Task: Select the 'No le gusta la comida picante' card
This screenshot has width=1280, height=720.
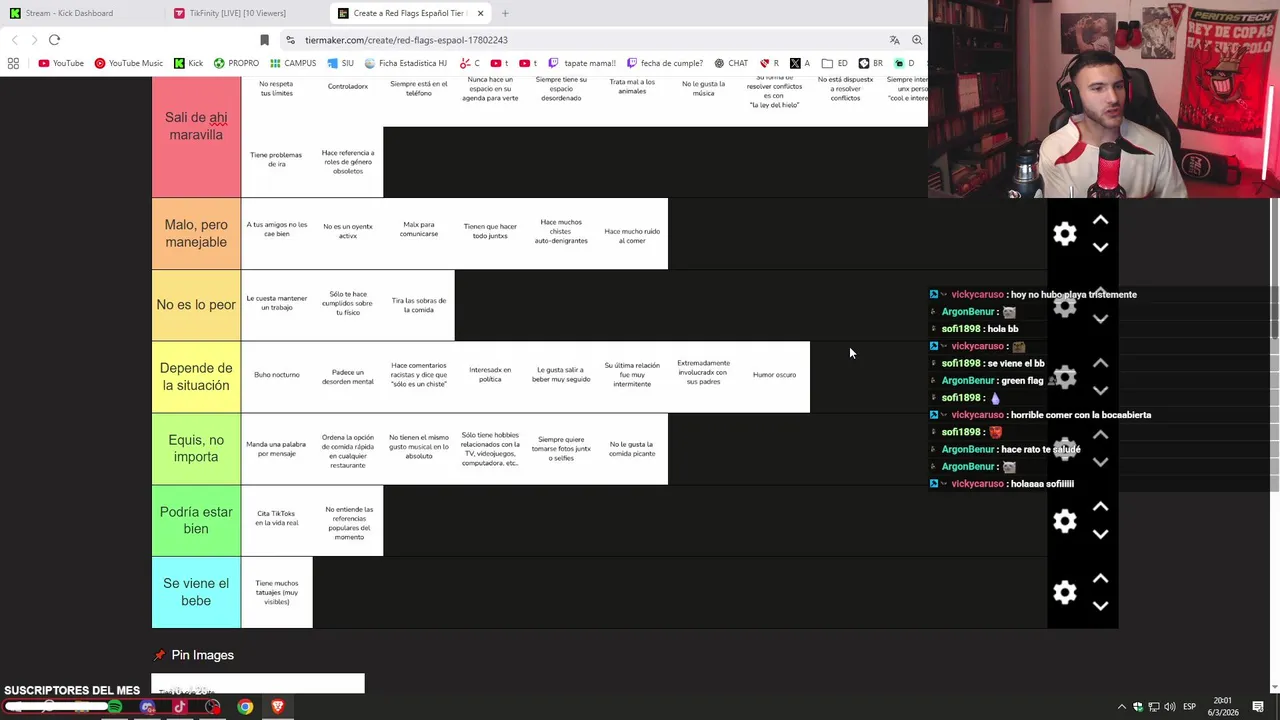Action: pos(632,449)
